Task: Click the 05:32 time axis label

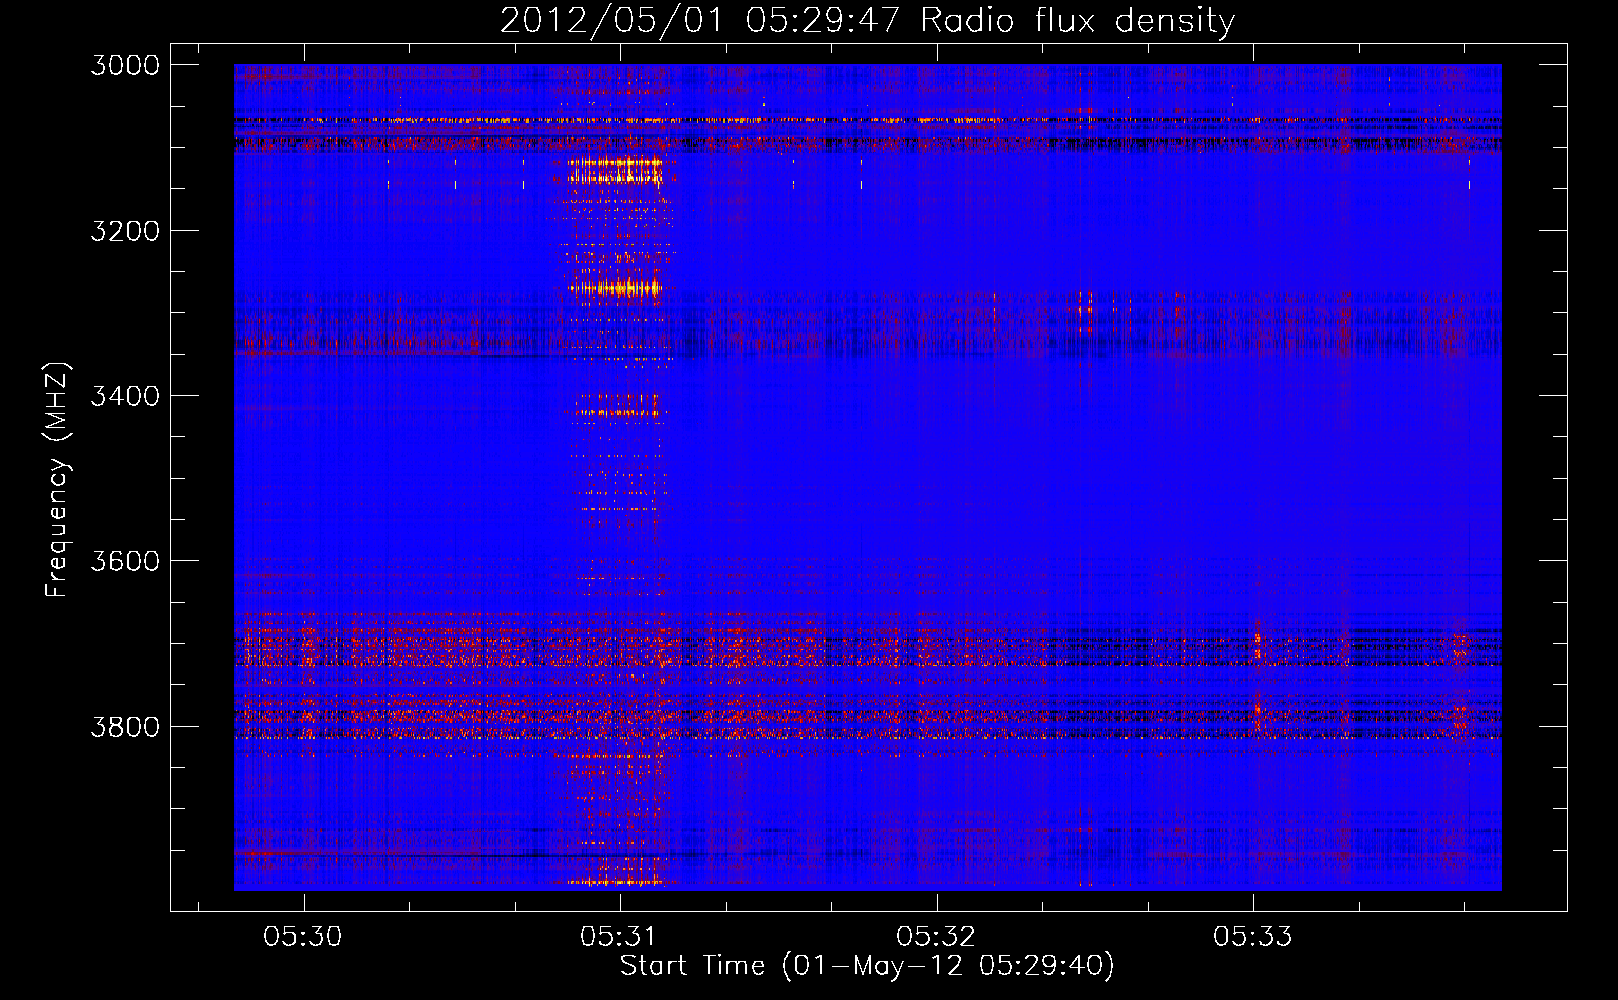Action: pyautogui.click(x=936, y=936)
